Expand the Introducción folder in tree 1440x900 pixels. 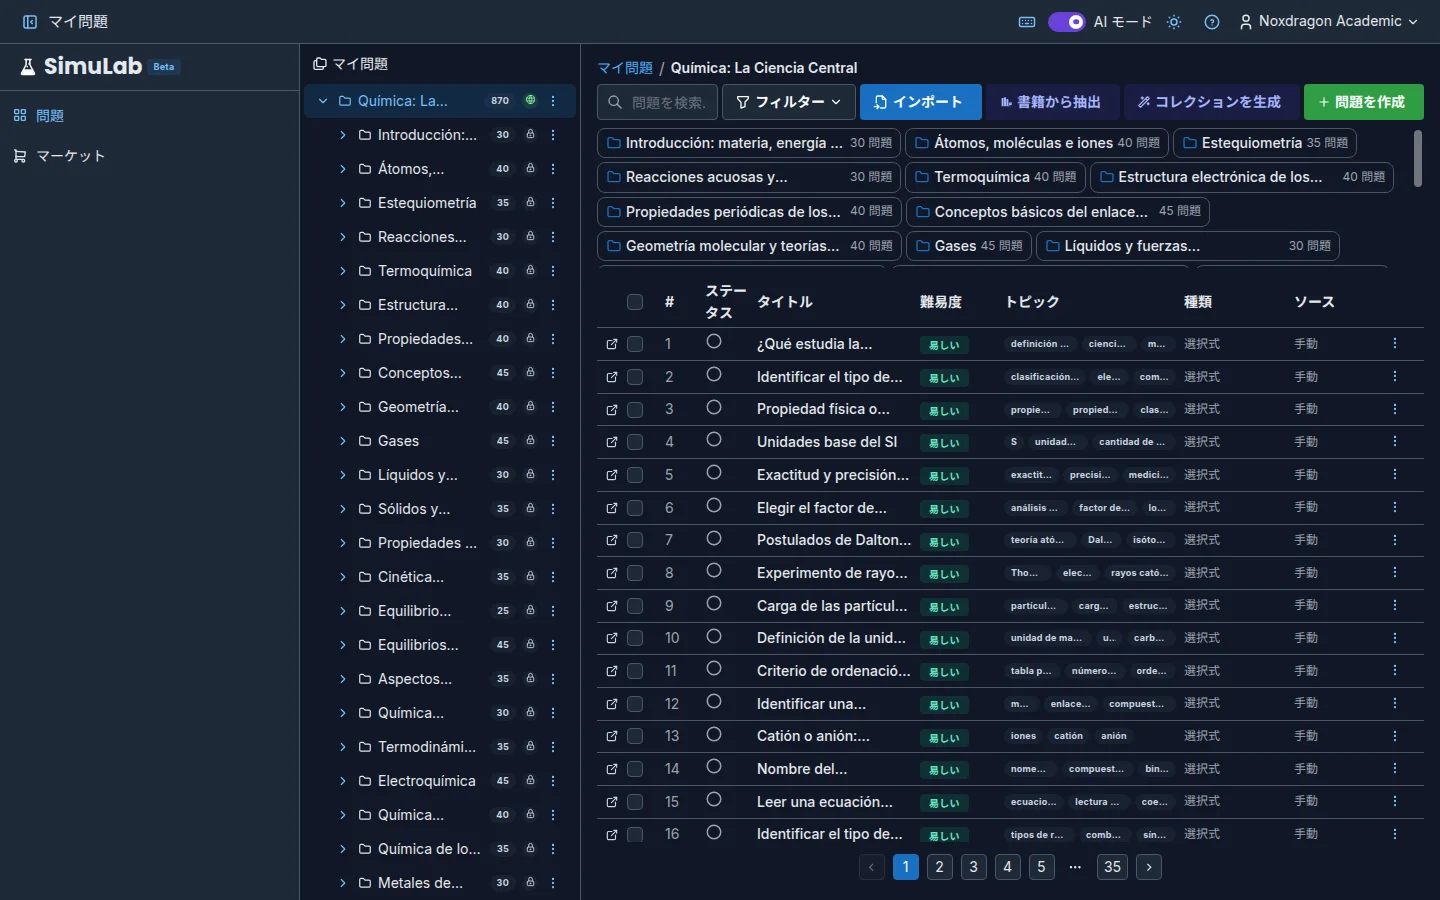click(x=343, y=135)
